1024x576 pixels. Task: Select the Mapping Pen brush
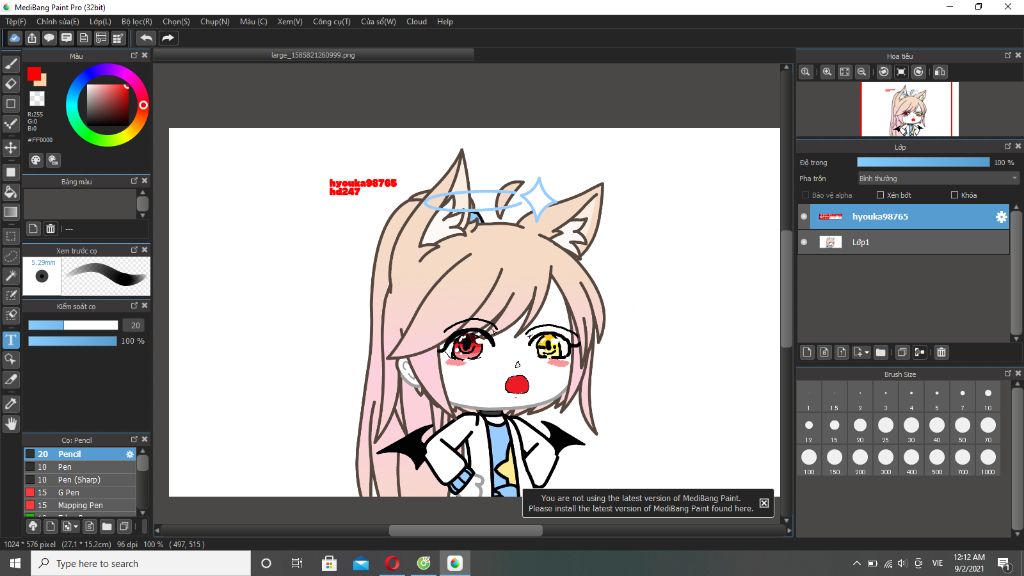click(x=80, y=505)
